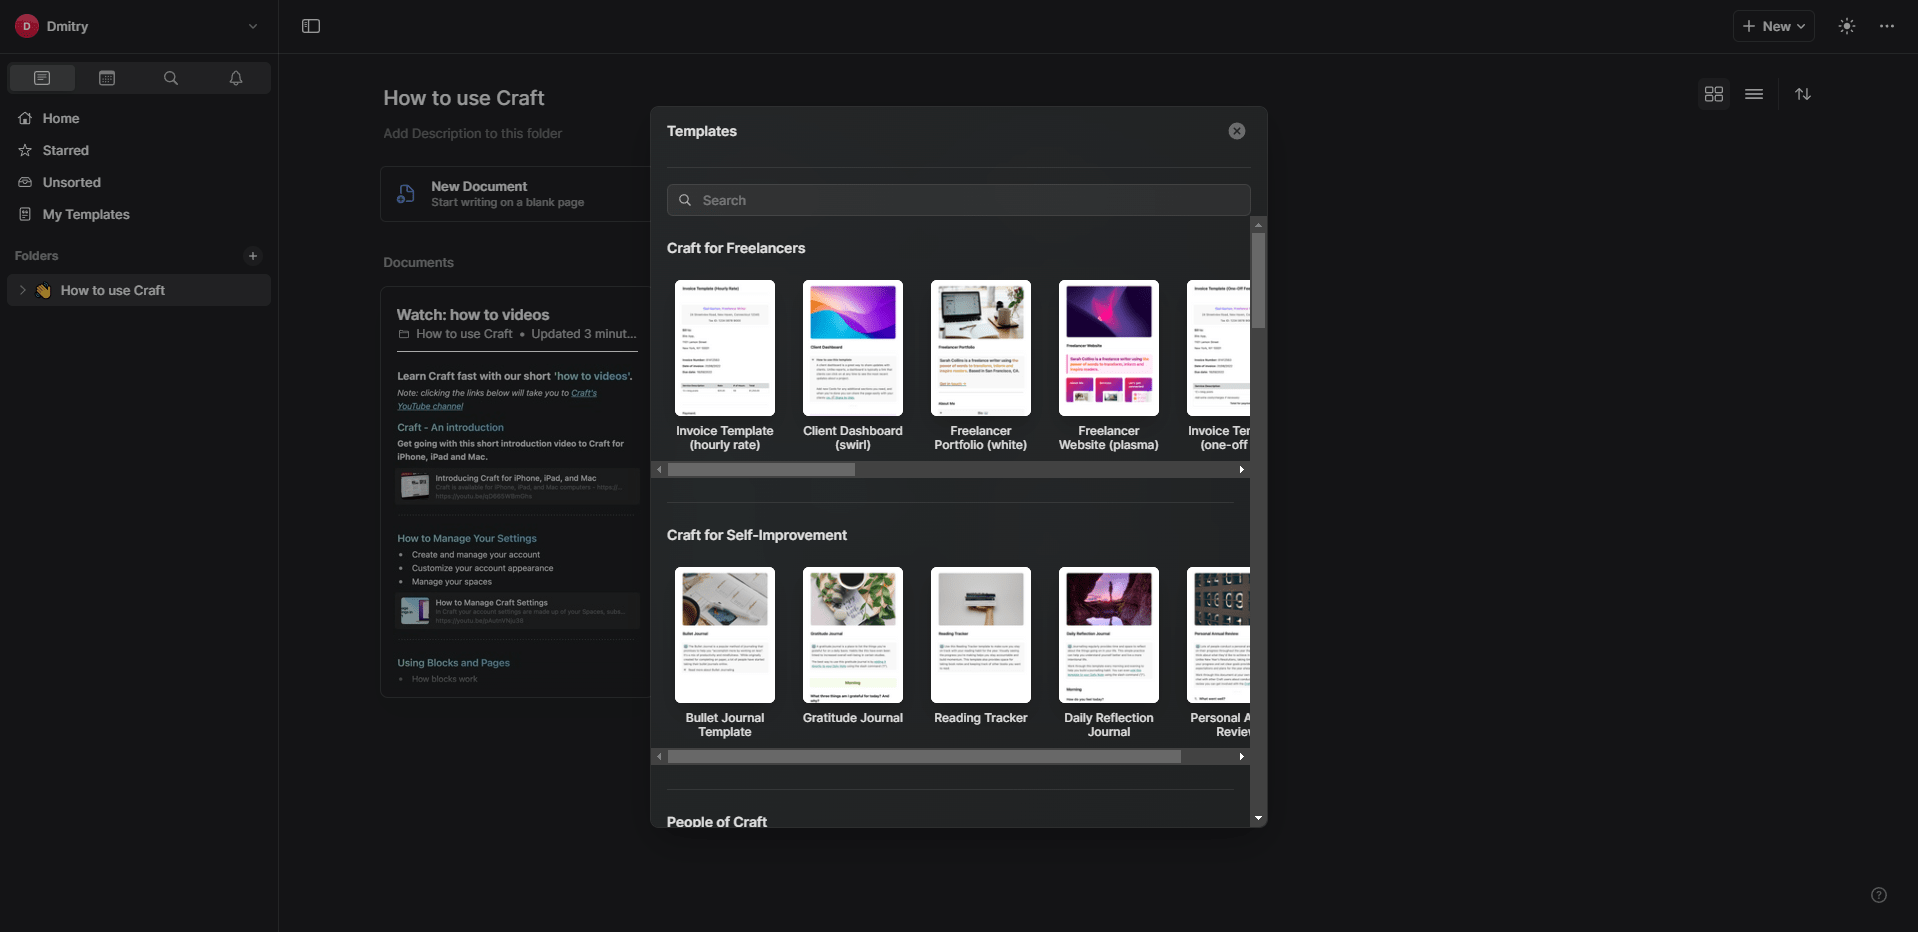Select the People of Craft heading
The image size is (1918, 932).
[717, 821]
